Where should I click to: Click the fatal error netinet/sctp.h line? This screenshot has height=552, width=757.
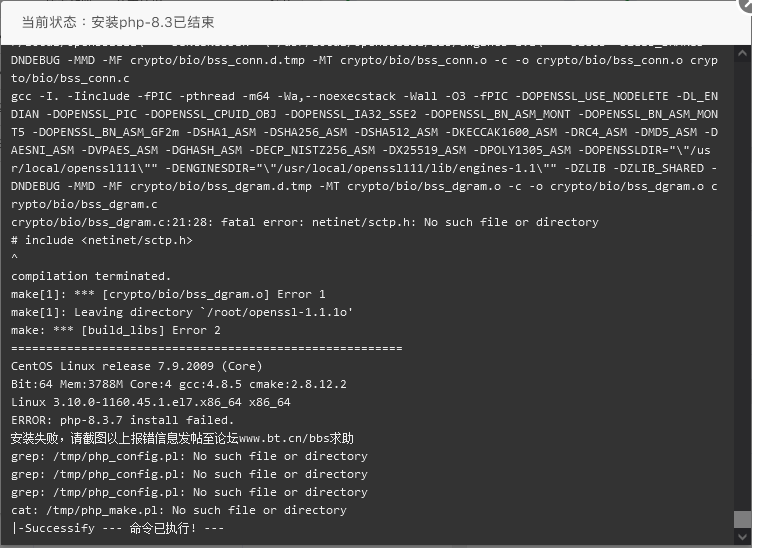(305, 222)
